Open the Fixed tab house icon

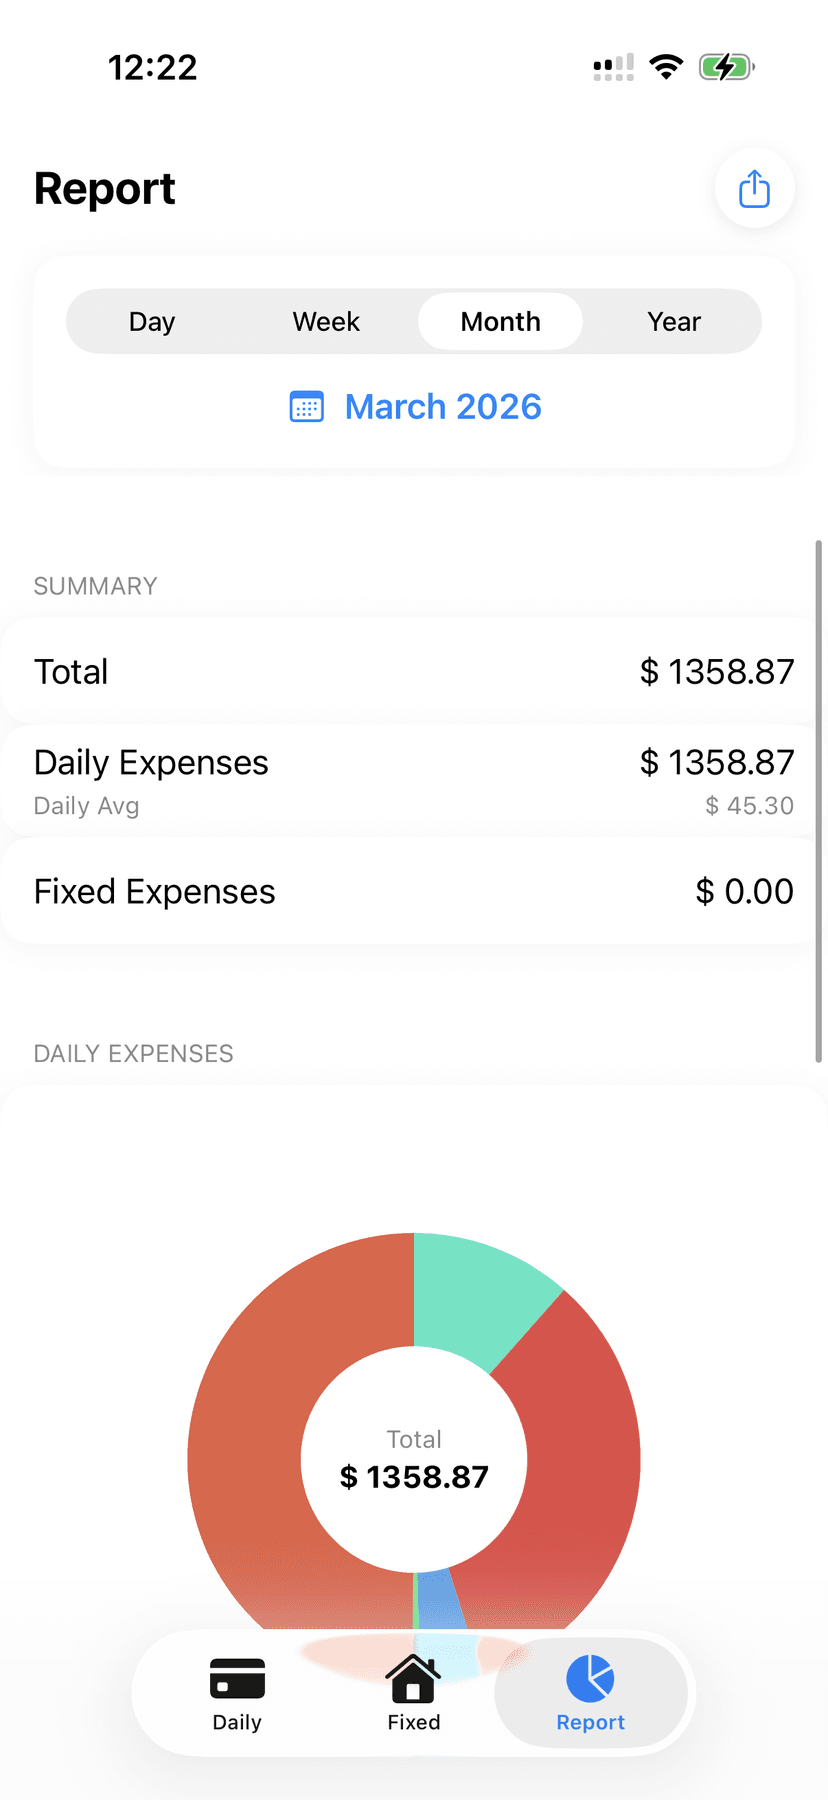click(413, 1678)
